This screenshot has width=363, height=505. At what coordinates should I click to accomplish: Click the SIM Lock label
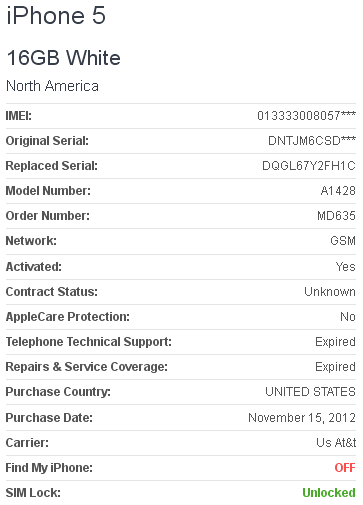[33, 493]
